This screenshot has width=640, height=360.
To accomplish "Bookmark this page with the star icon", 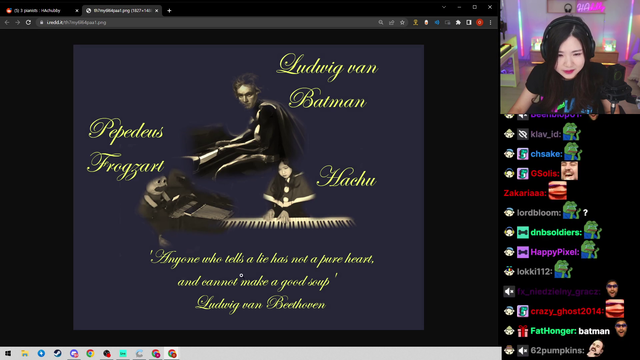I will (402, 22).
